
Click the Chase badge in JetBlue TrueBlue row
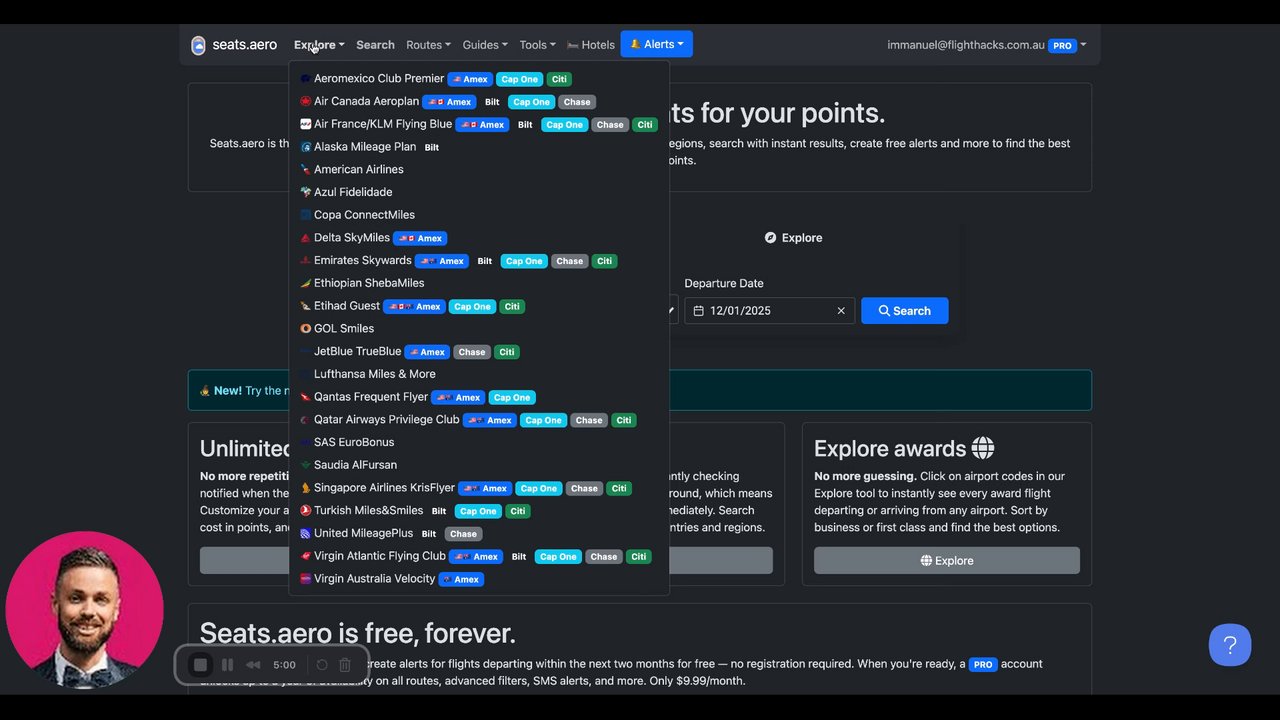point(472,352)
